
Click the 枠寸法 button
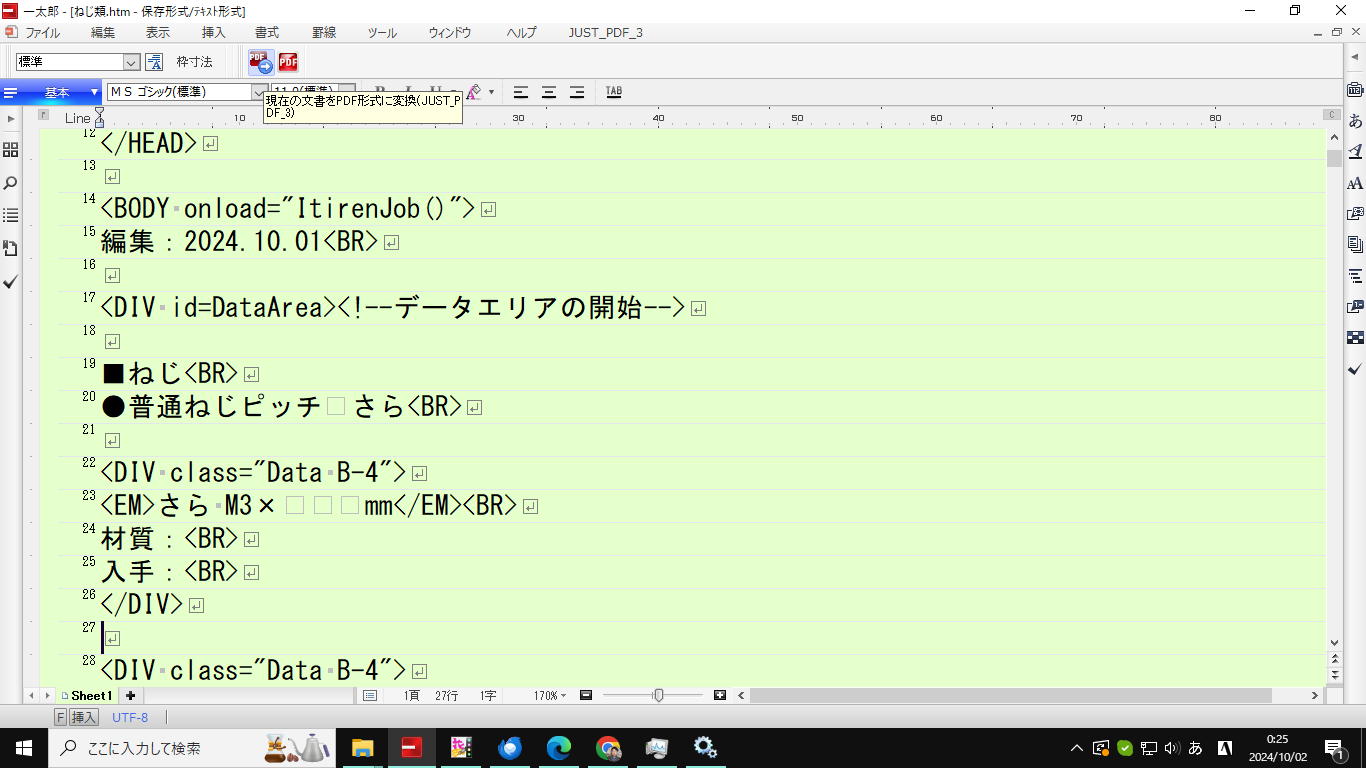[x=194, y=62]
